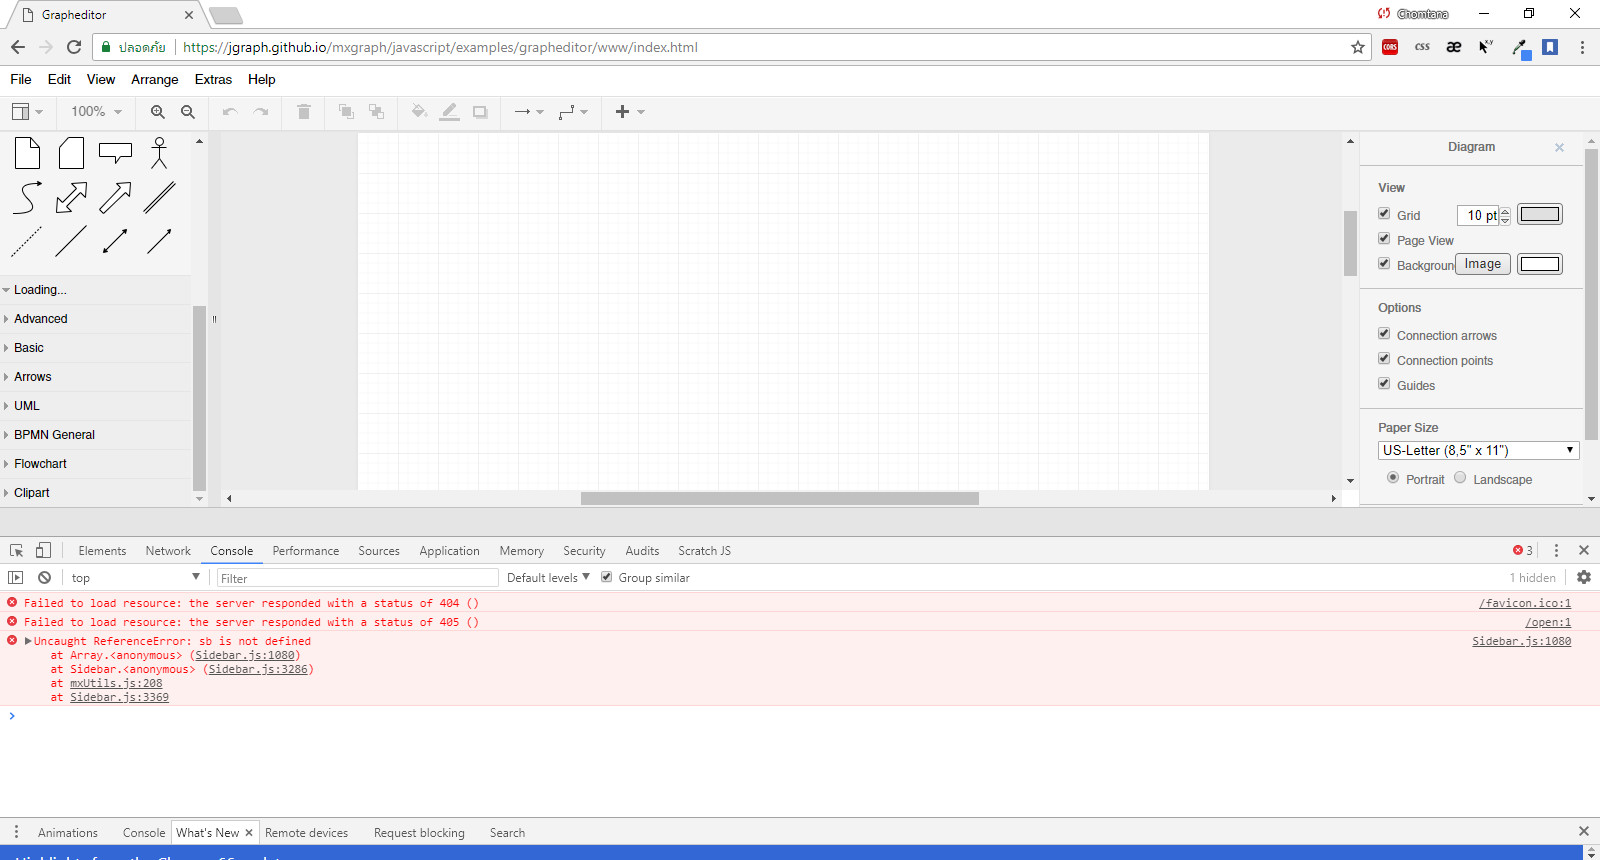
Task: Select the plain solid line shape
Action: [71, 241]
